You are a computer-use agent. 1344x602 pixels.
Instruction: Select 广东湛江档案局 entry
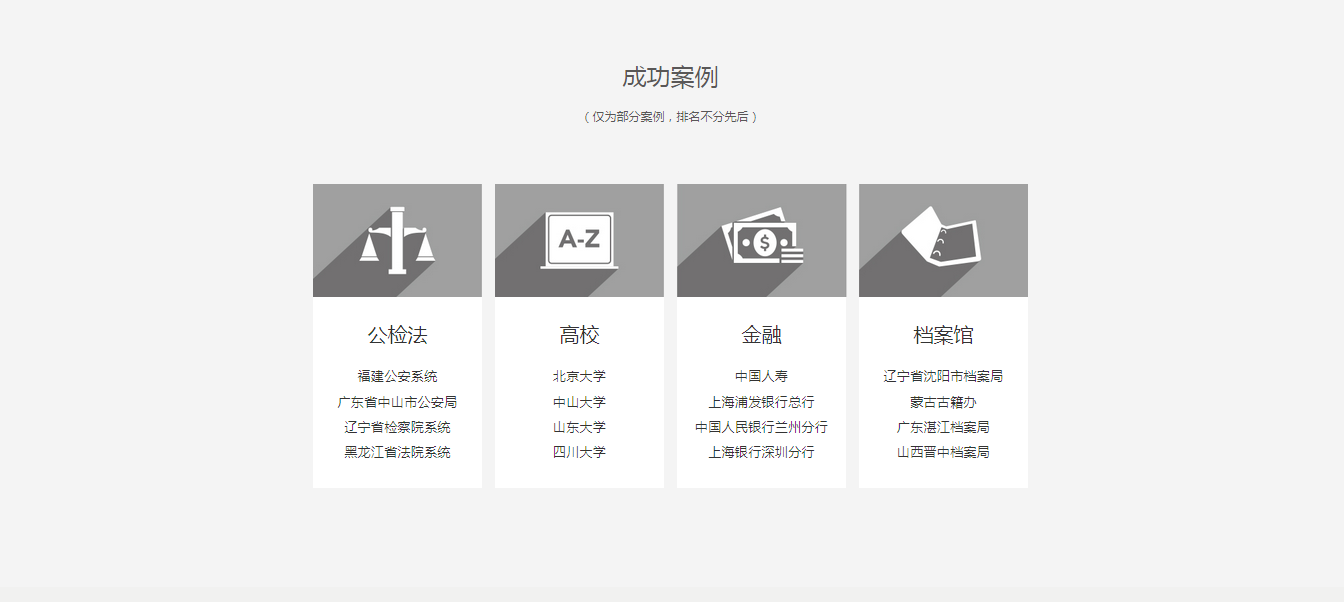[x=943, y=427]
